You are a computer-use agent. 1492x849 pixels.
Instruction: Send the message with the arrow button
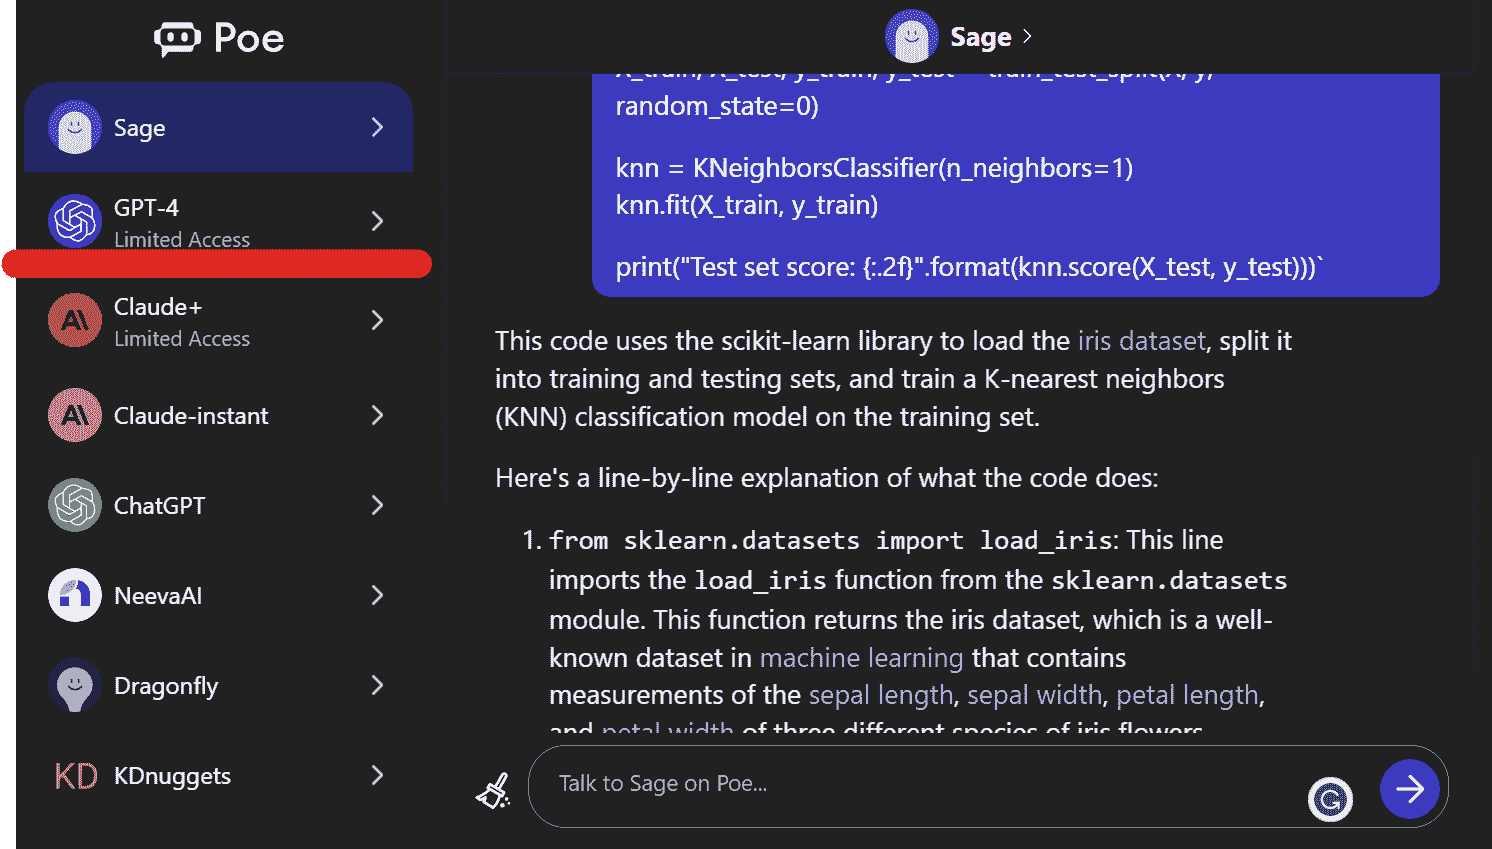click(1410, 789)
